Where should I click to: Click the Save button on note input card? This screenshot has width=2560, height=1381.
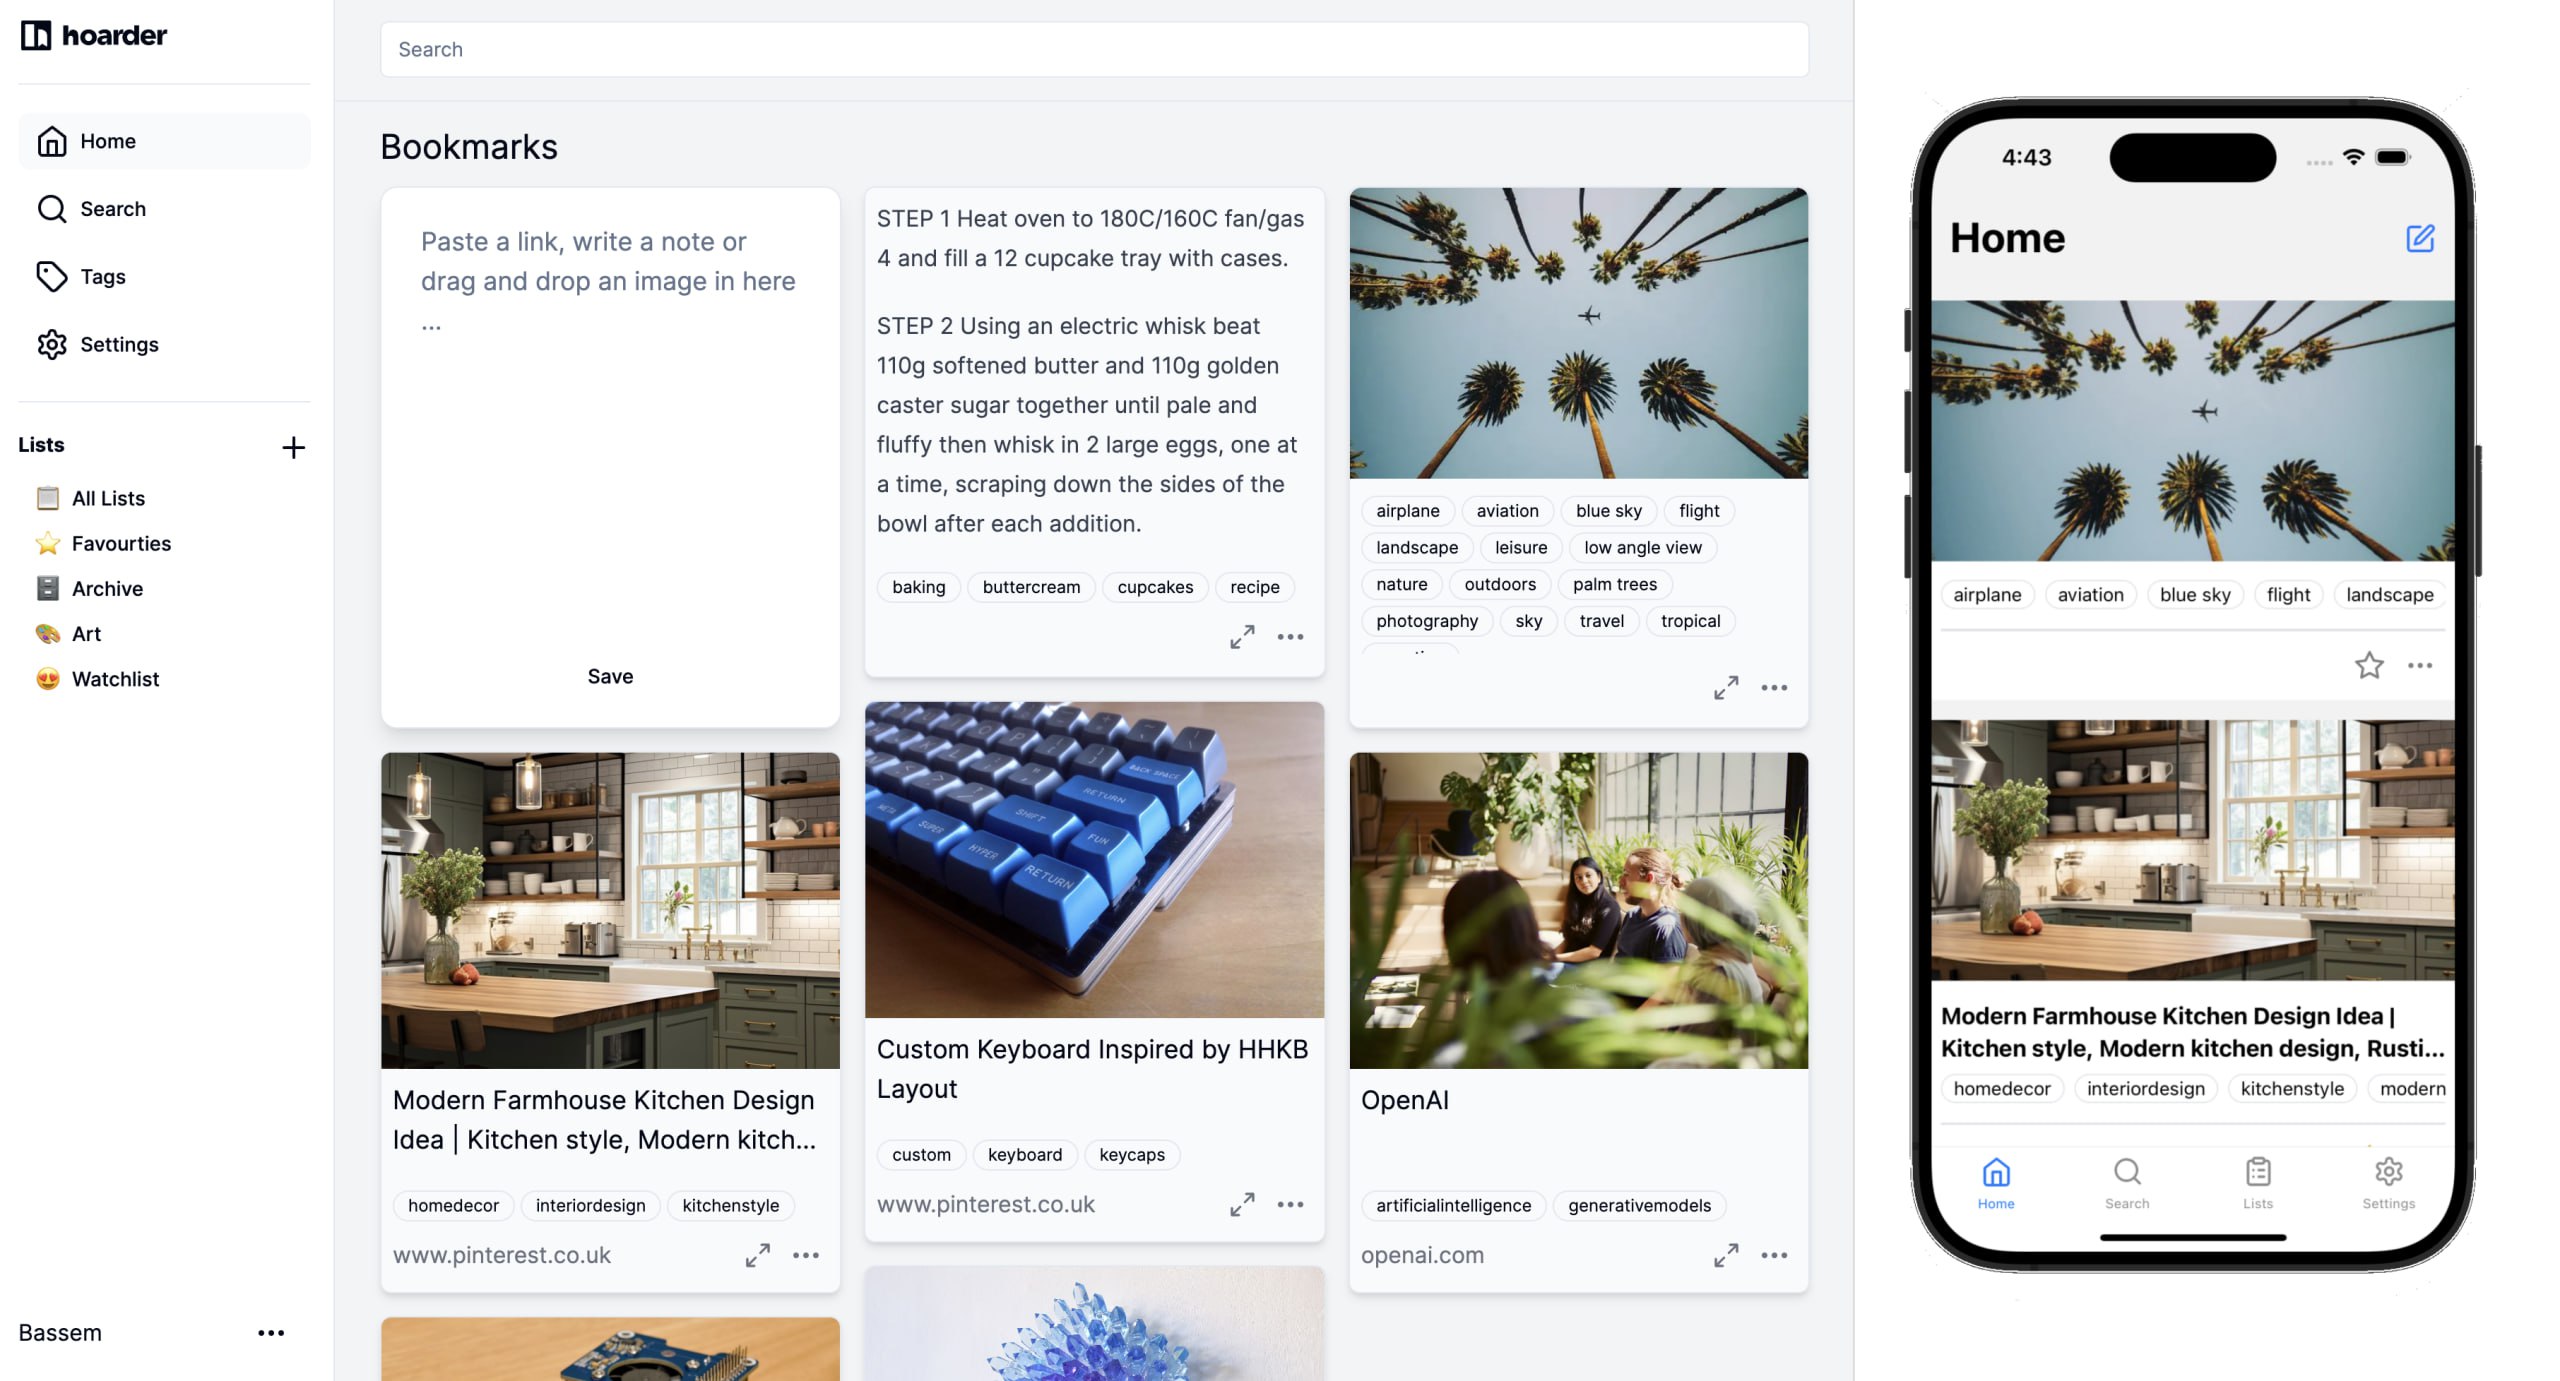tap(609, 675)
